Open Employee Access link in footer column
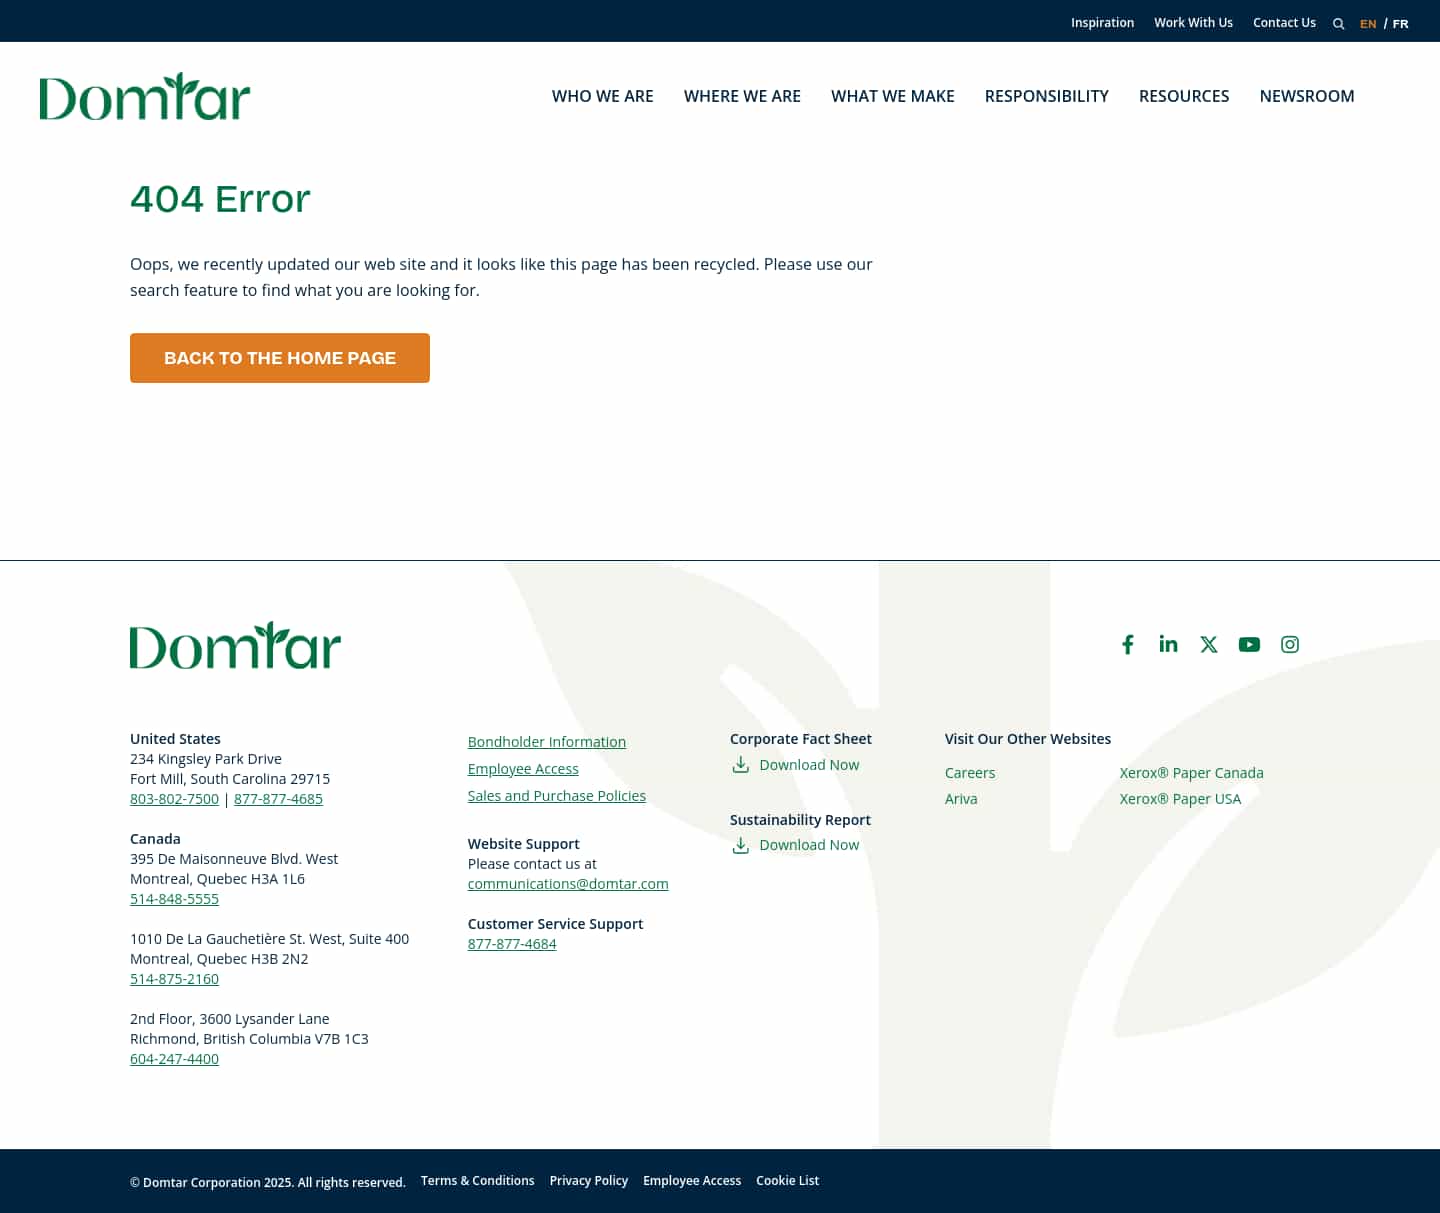The width and height of the screenshot is (1440, 1213). (523, 769)
